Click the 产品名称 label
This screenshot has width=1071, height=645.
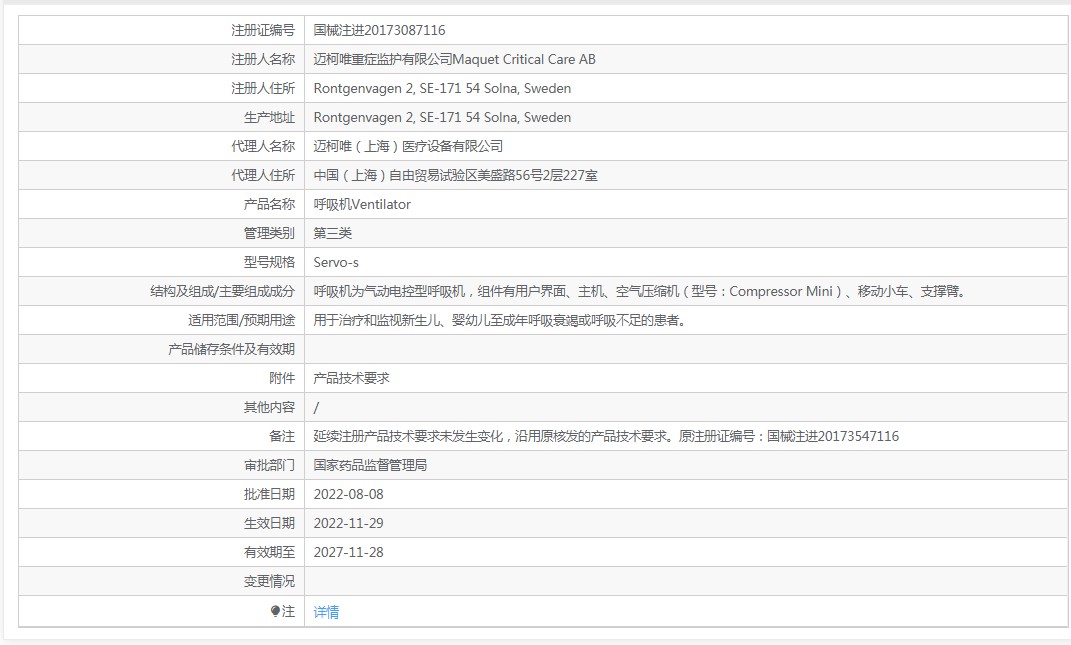click(x=269, y=204)
